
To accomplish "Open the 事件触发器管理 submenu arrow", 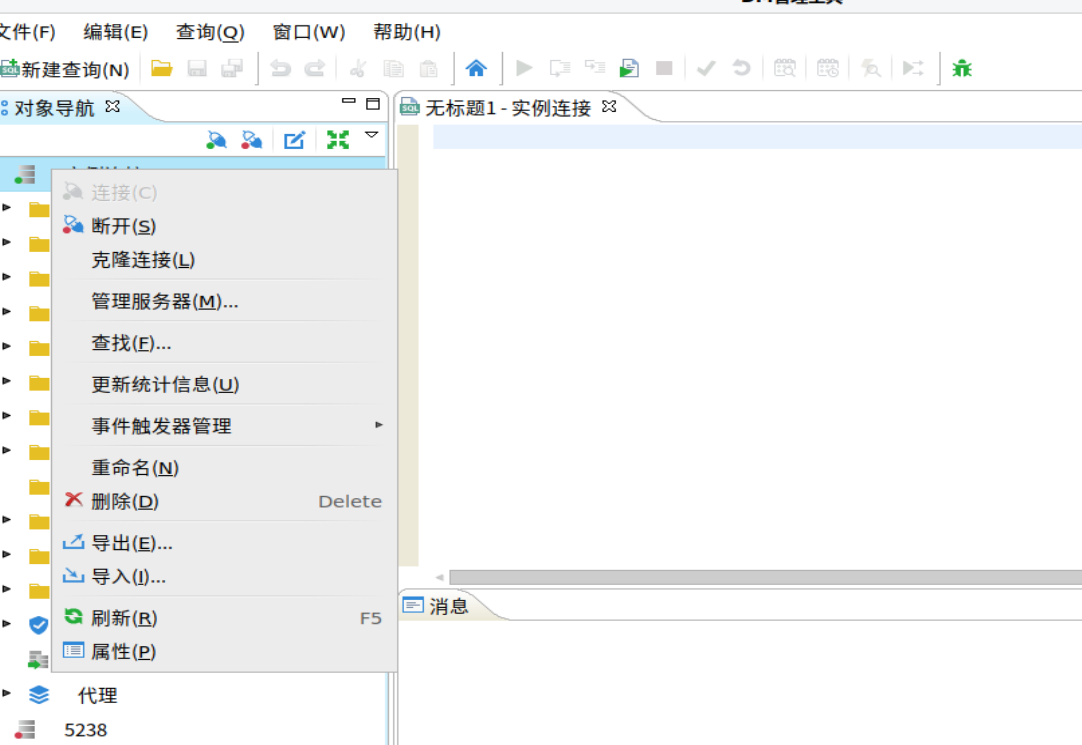I will (x=379, y=424).
